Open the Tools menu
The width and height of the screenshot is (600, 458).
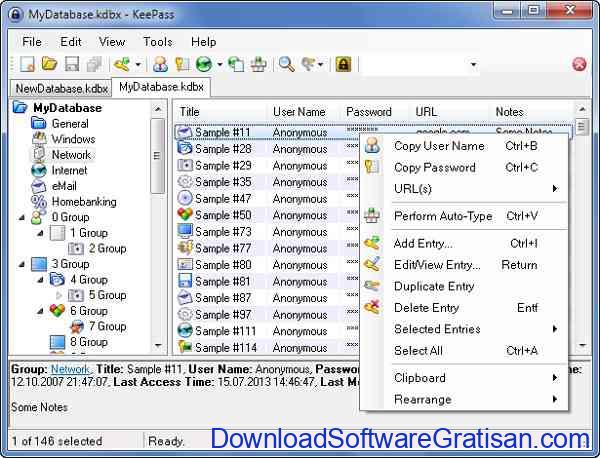(x=158, y=41)
